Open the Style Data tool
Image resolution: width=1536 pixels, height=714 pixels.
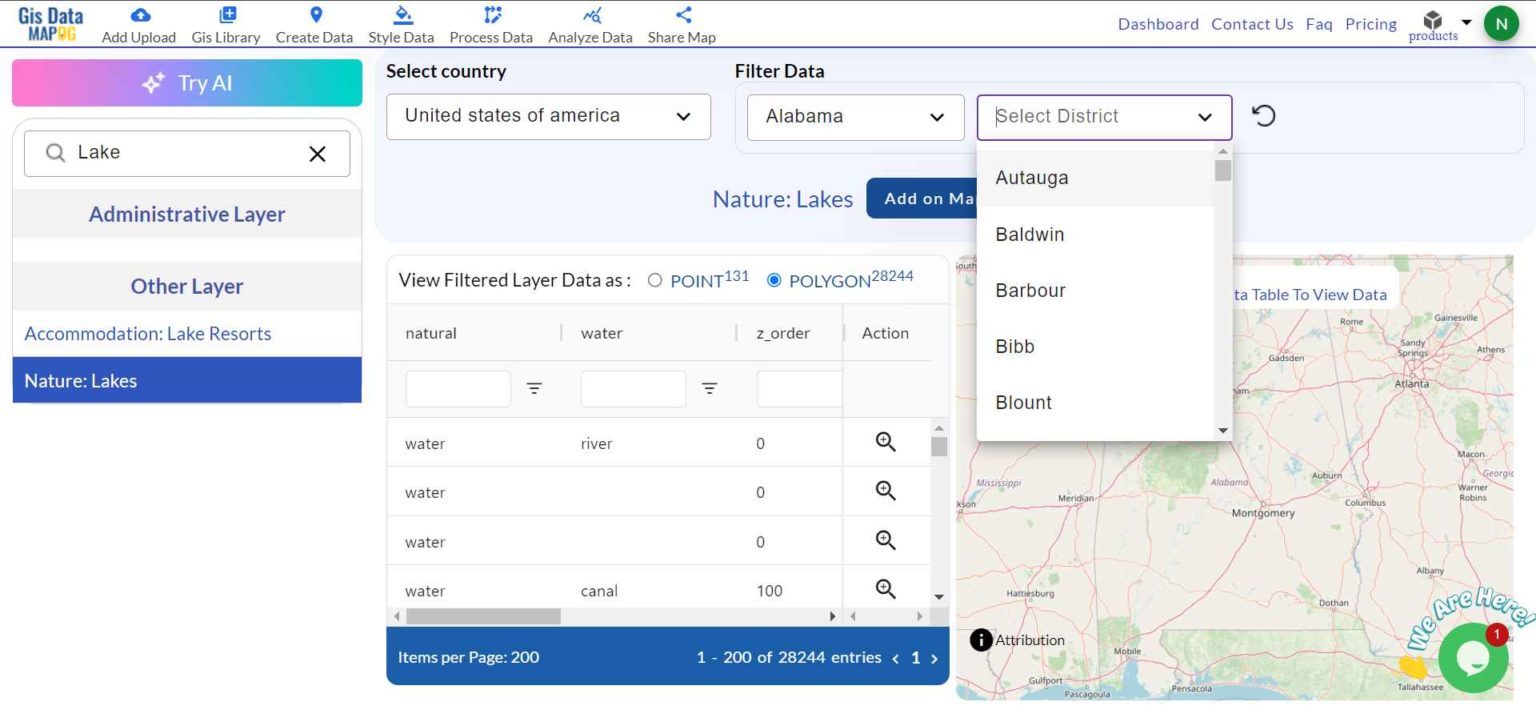coord(400,22)
